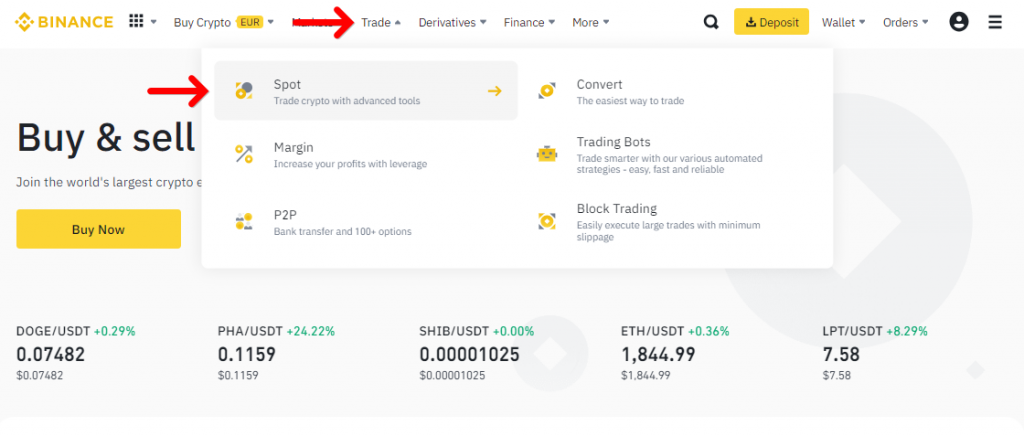Screen dimensions: 1024x436
Task: Click the Convert icon
Action: (546, 91)
